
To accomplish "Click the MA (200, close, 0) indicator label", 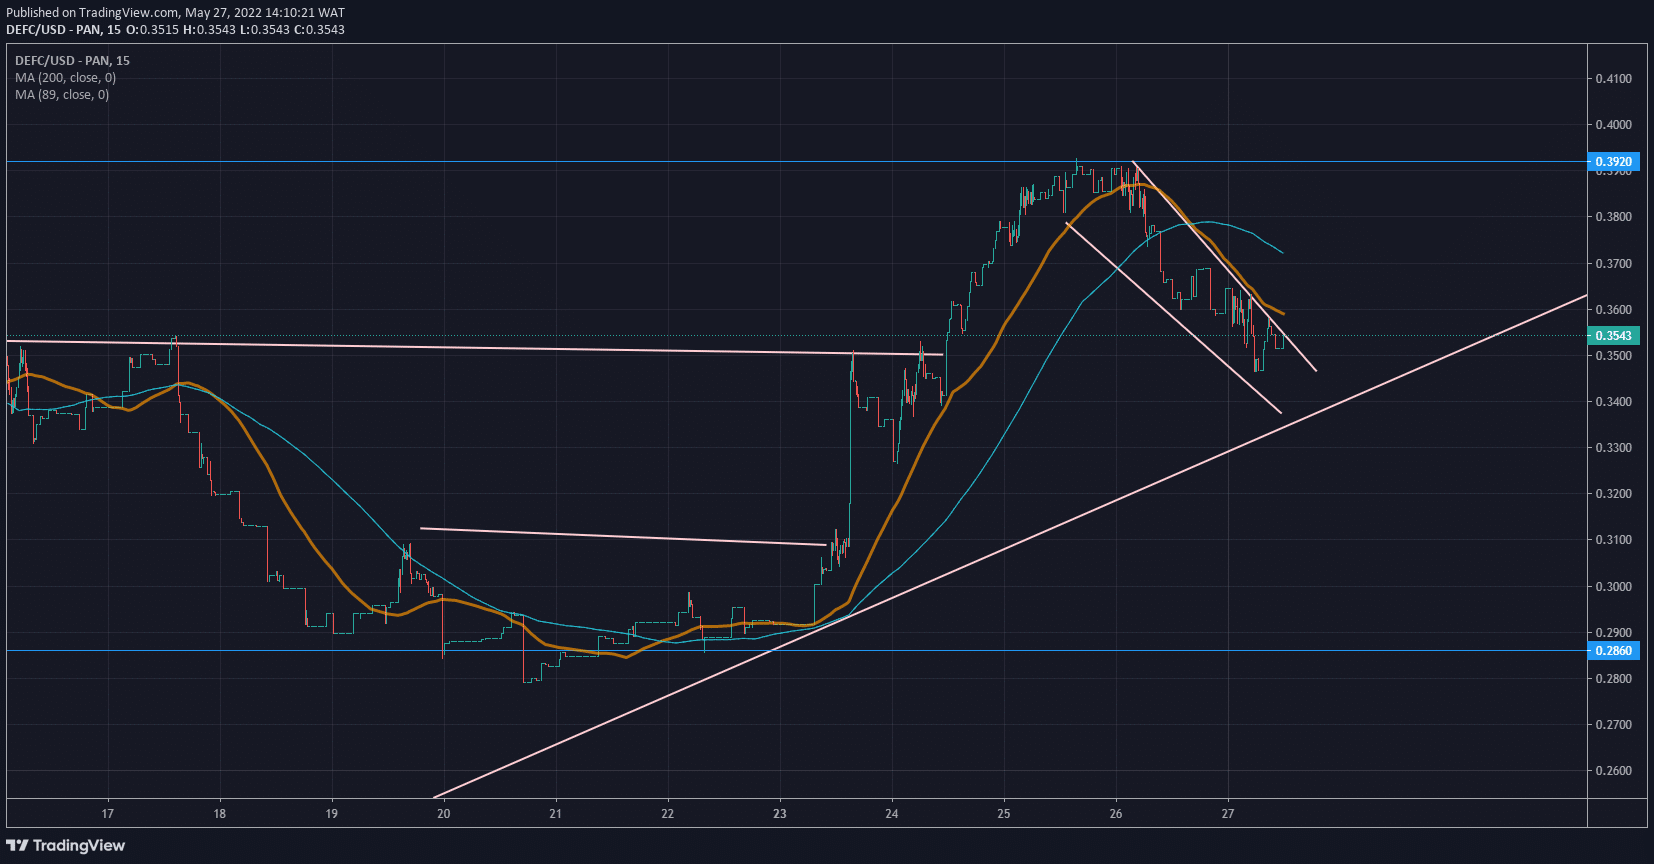I will pyautogui.click(x=65, y=78).
